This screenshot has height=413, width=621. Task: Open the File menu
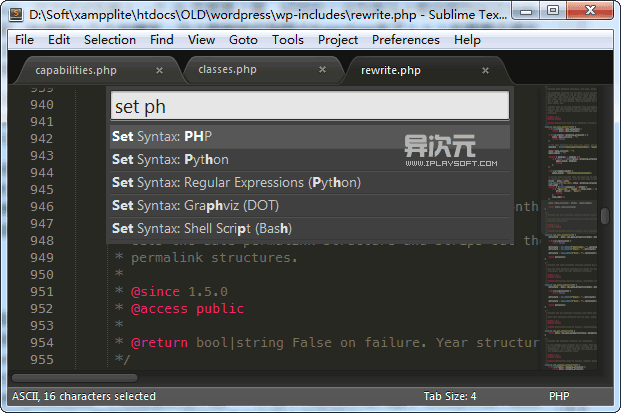pyautogui.click(x=25, y=40)
